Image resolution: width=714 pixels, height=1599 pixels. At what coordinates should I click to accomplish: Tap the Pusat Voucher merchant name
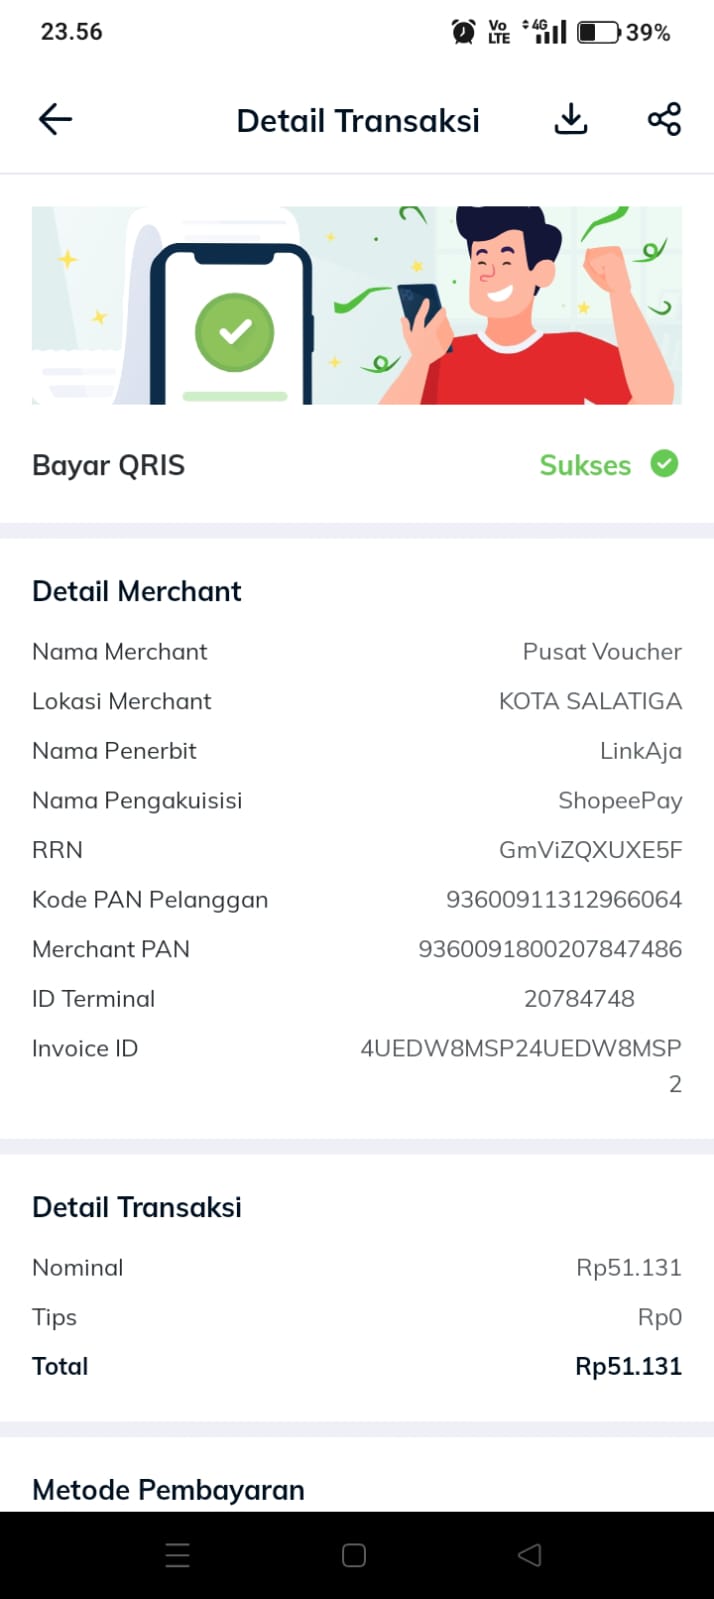point(602,651)
